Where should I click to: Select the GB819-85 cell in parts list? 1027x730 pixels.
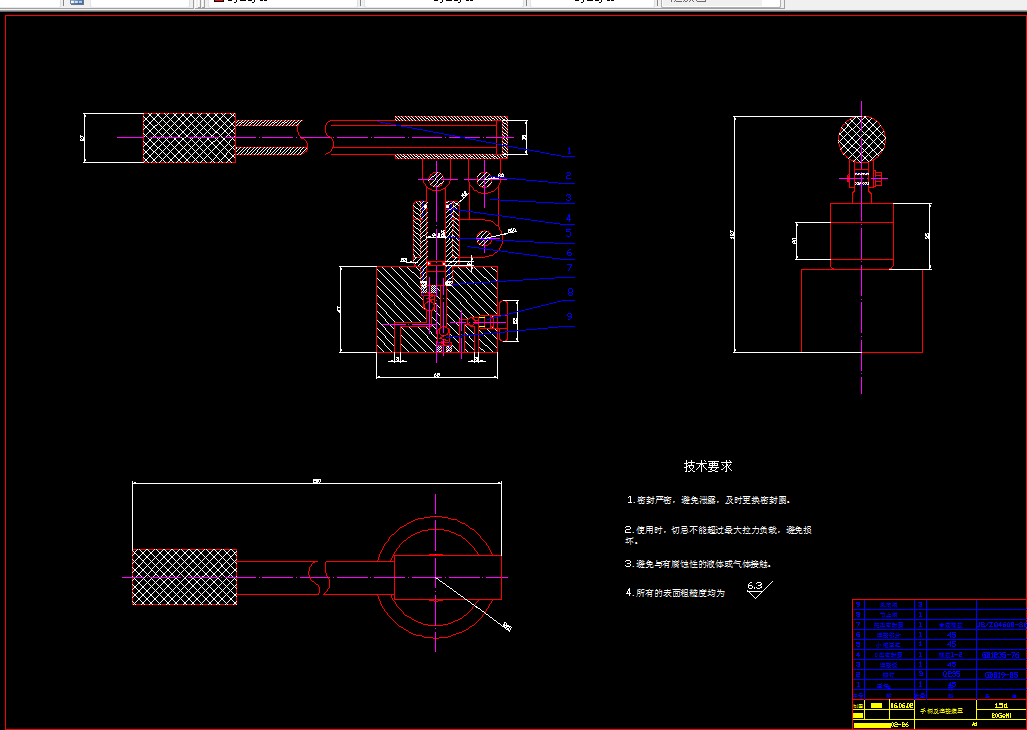(x=1001, y=674)
